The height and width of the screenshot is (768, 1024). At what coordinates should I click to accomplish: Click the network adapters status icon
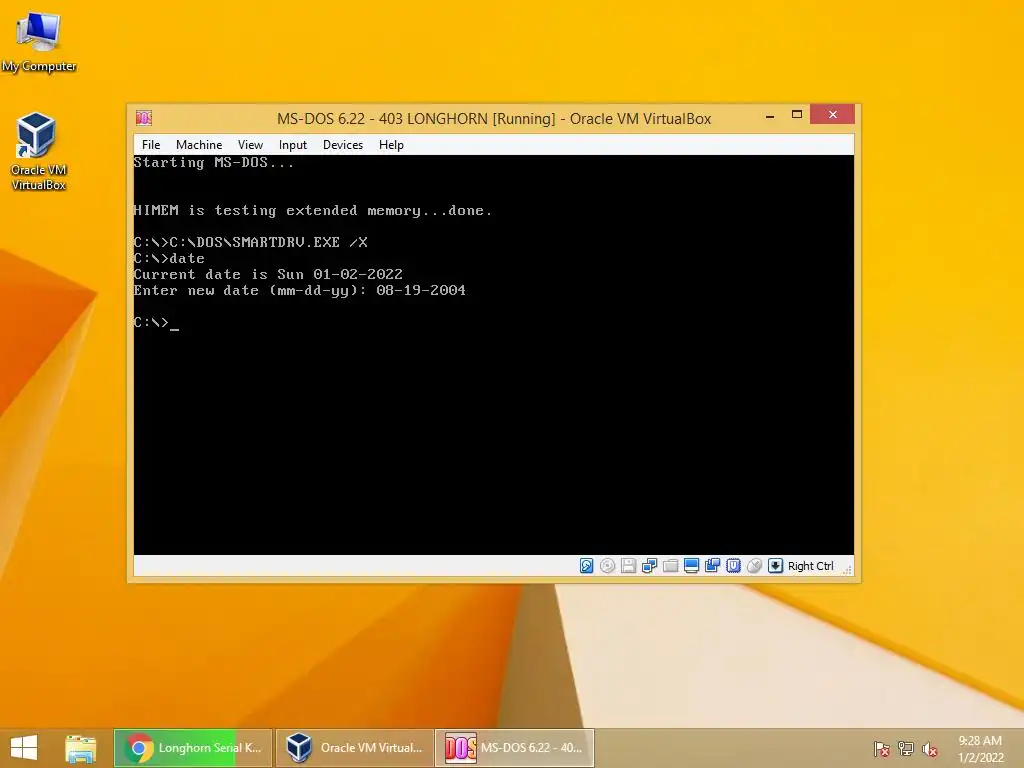(649, 566)
